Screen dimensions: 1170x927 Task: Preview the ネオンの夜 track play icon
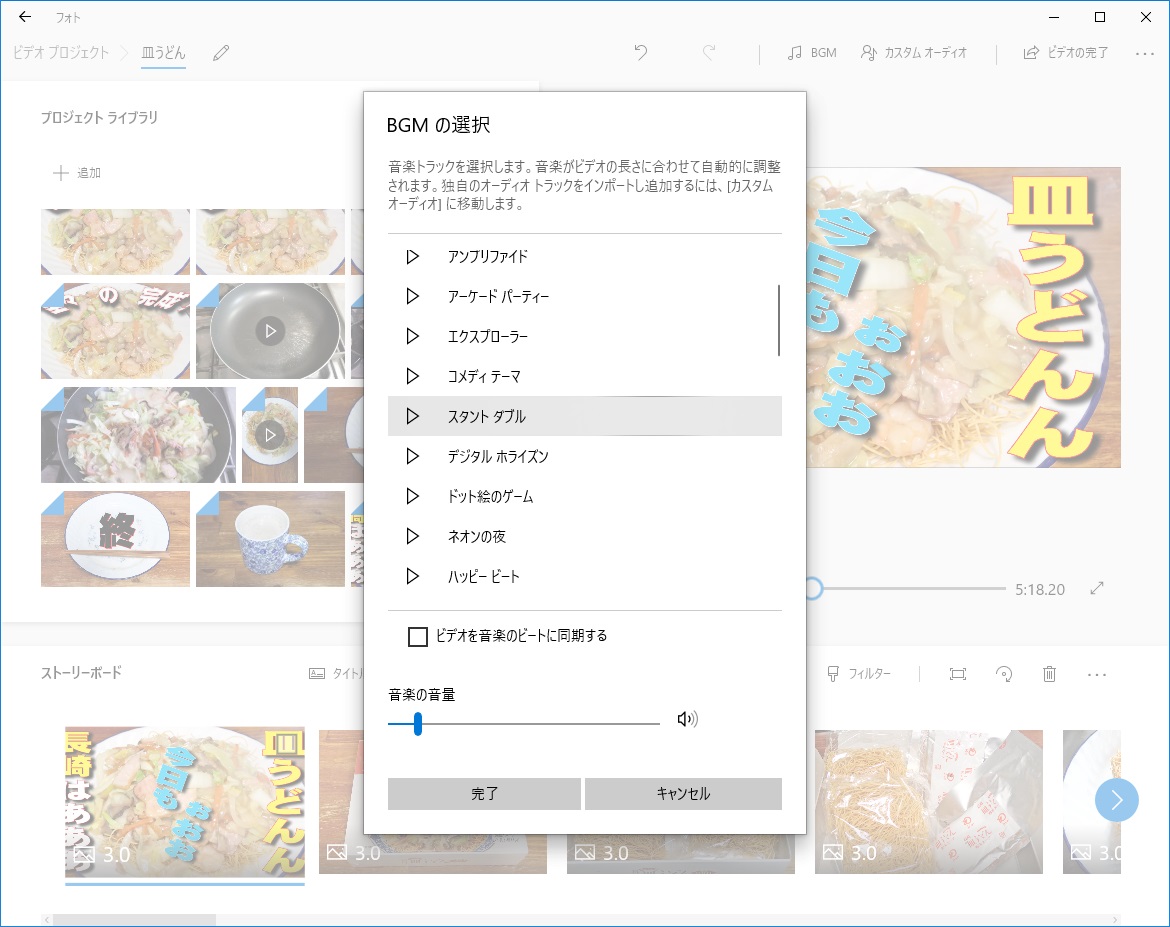point(412,536)
